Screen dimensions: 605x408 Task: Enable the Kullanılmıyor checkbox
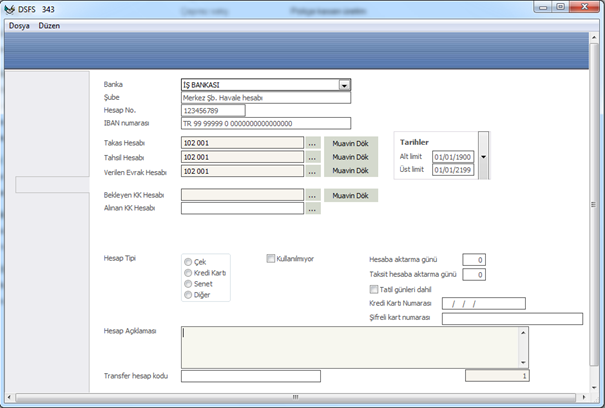271,258
